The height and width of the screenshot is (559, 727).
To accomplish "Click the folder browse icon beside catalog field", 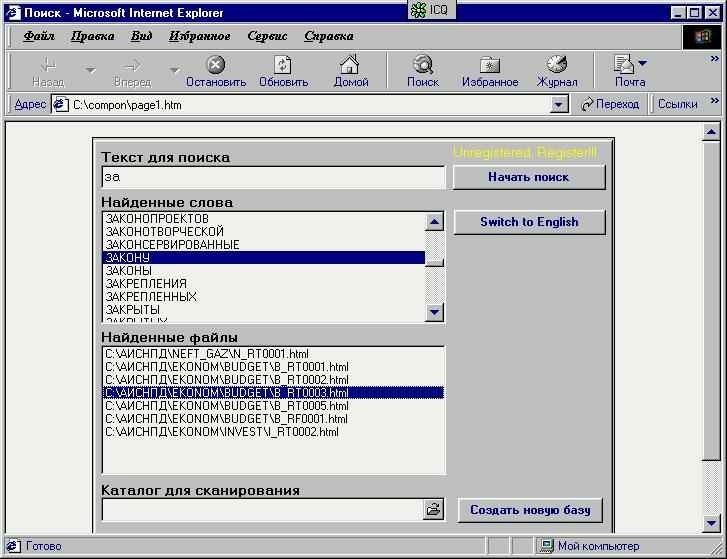I will tap(433, 510).
